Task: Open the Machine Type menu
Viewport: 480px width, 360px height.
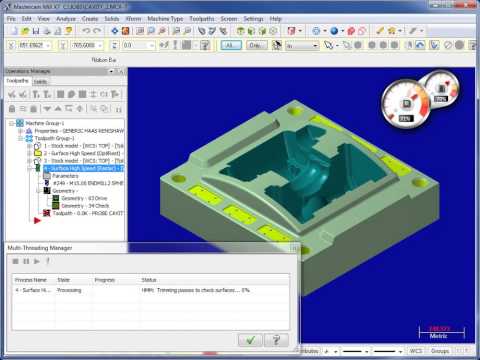Action: click(165, 19)
